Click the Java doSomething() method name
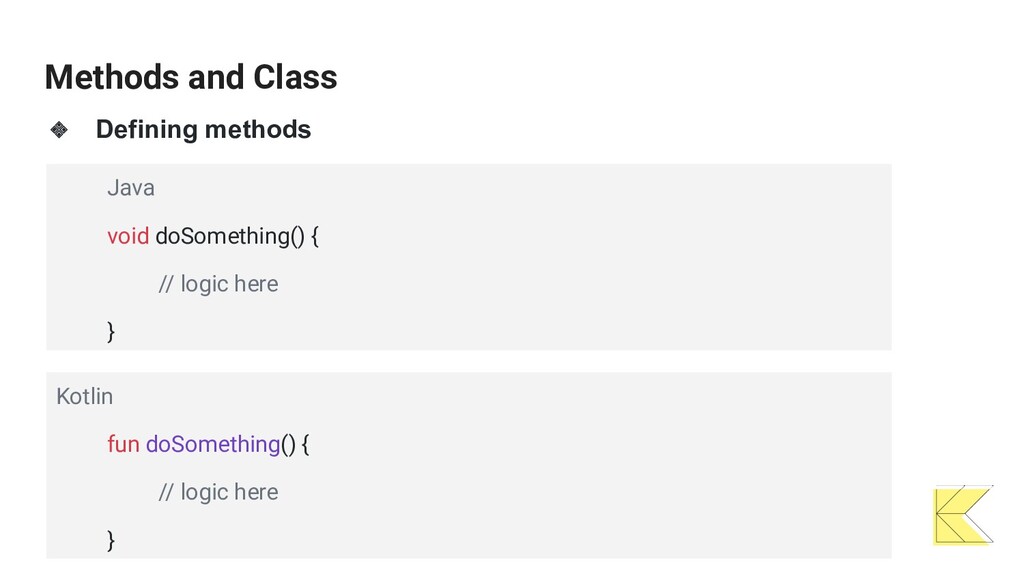 pos(230,236)
